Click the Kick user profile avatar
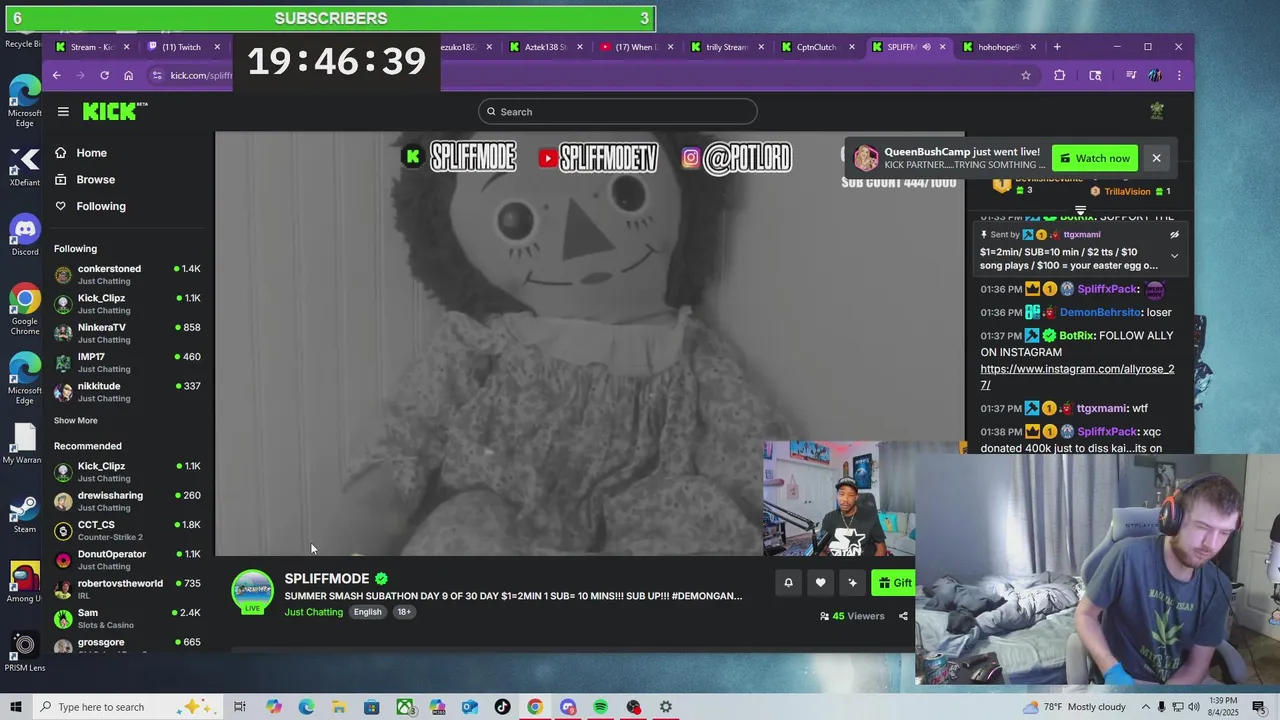Viewport: 1280px width, 720px height. (x=1157, y=111)
